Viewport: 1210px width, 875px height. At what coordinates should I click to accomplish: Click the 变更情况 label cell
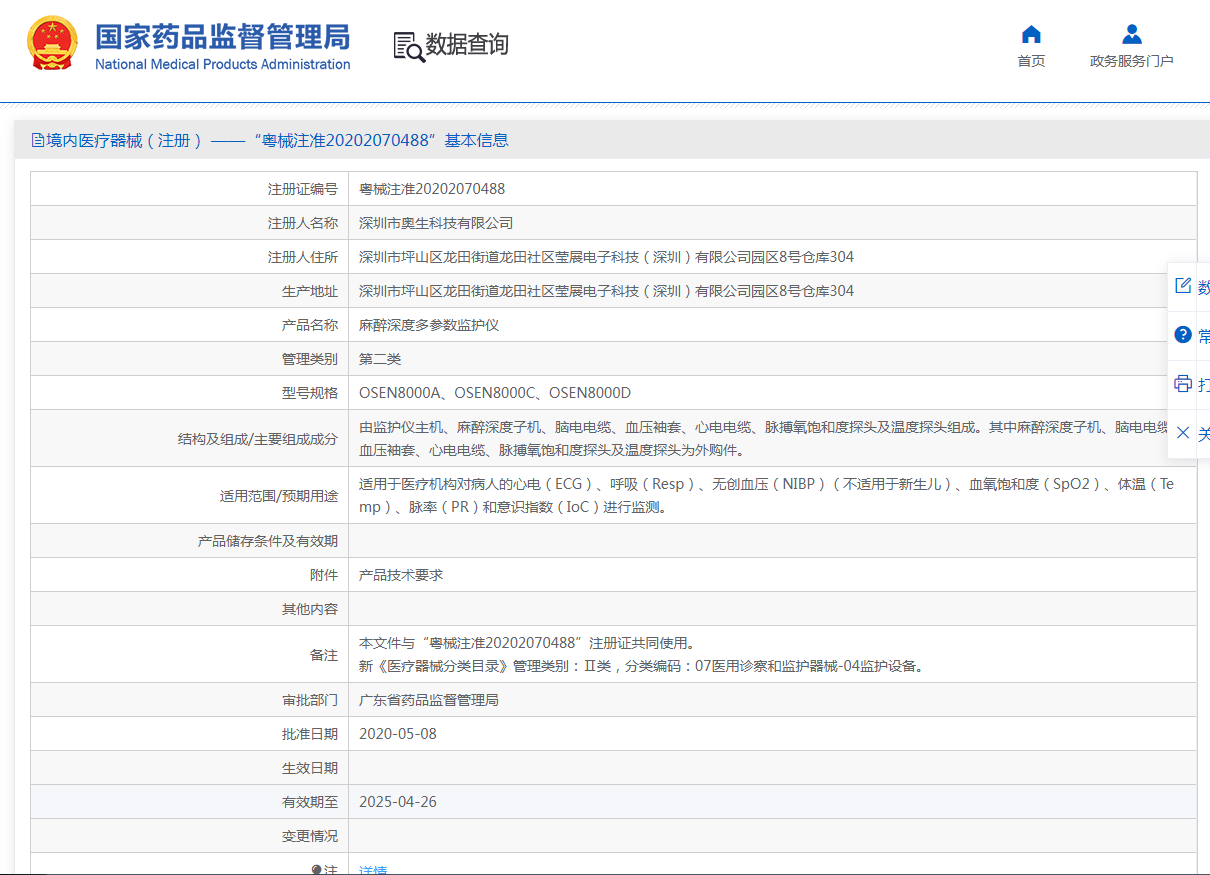tap(189, 836)
